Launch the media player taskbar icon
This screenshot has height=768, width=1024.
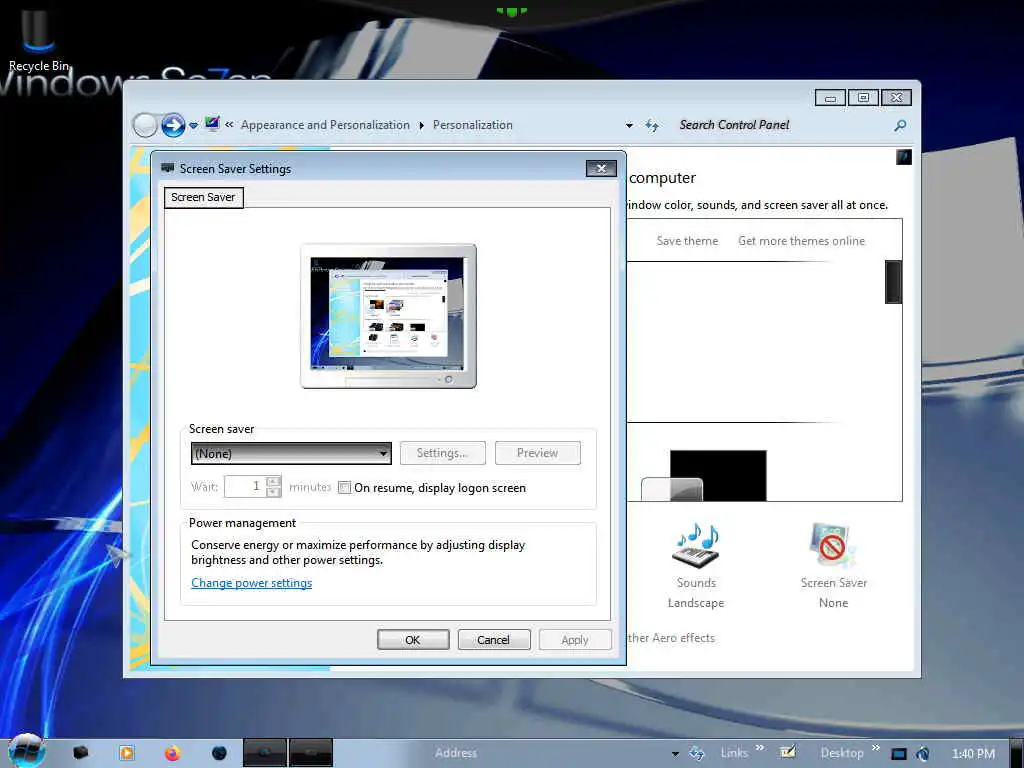(x=127, y=752)
